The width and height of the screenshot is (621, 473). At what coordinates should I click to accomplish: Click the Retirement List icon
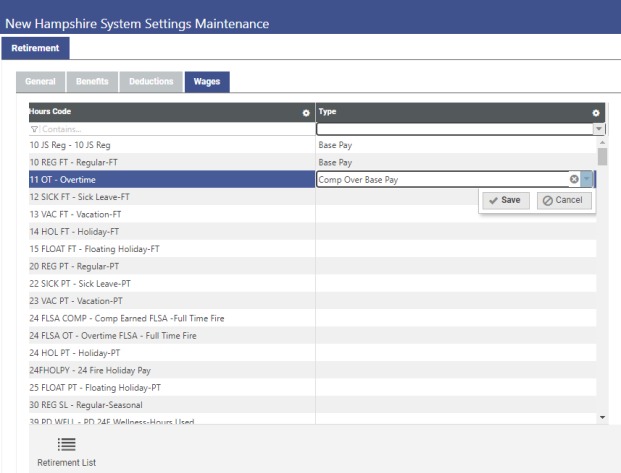(x=66, y=444)
